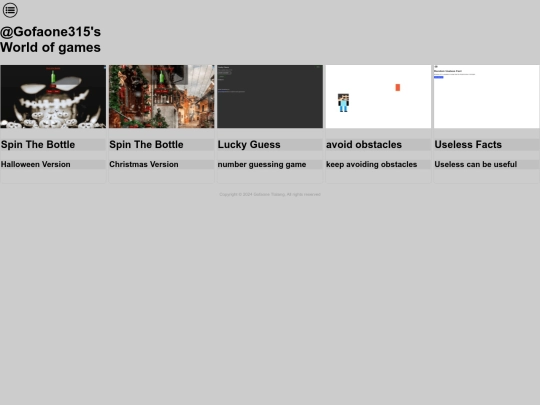
Task: Click the copyright footer text
Action: coord(270,194)
